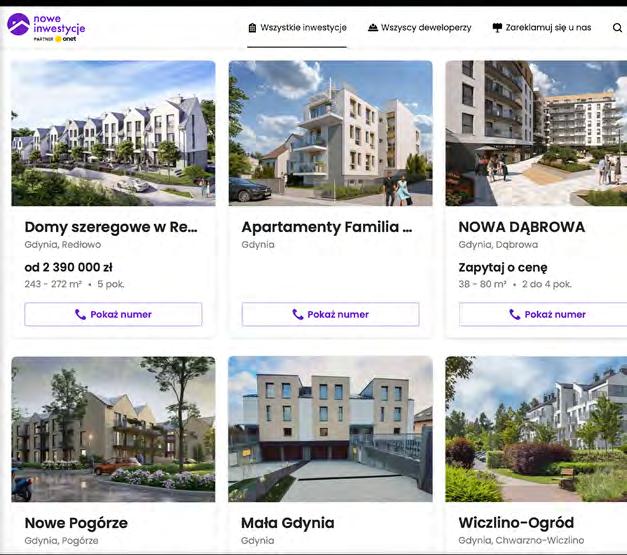Show number for Domy szeregowe listing
Viewport: 627px width, 555px height.
pyautogui.click(x=113, y=314)
